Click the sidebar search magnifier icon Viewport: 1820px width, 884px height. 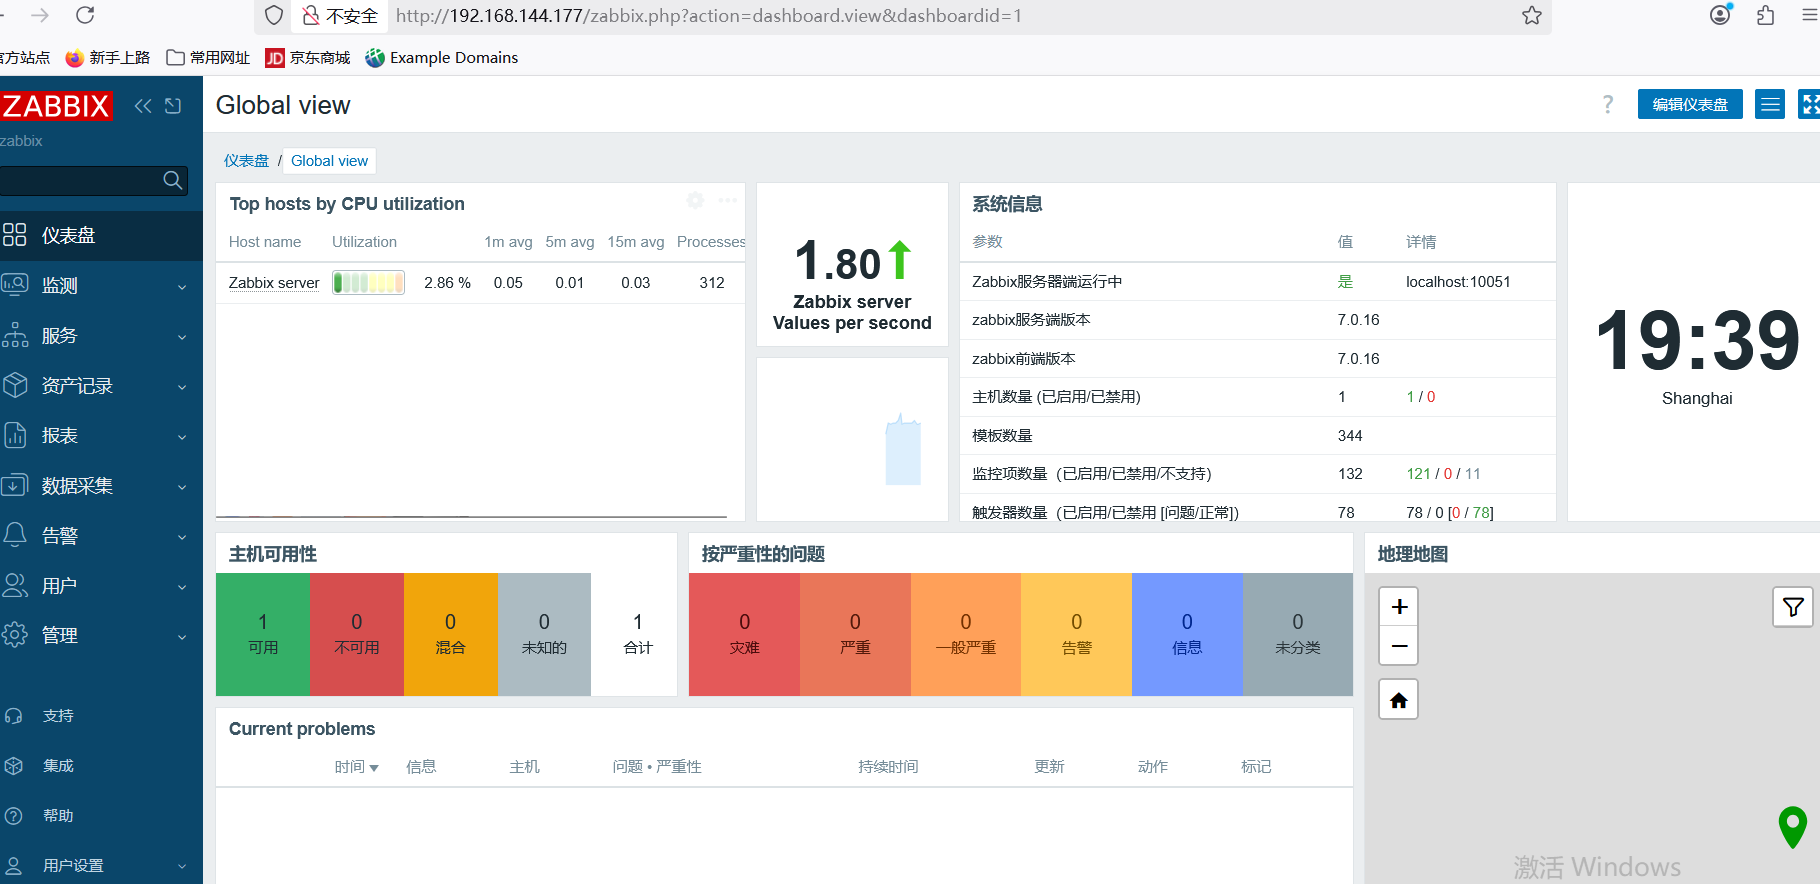pyautogui.click(x=173, y=180)
